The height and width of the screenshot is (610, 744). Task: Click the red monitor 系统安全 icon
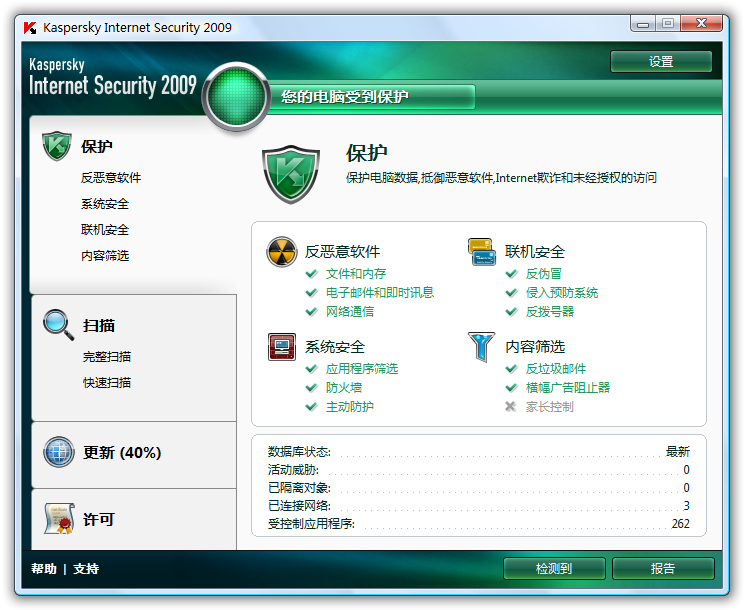(282, 347)
